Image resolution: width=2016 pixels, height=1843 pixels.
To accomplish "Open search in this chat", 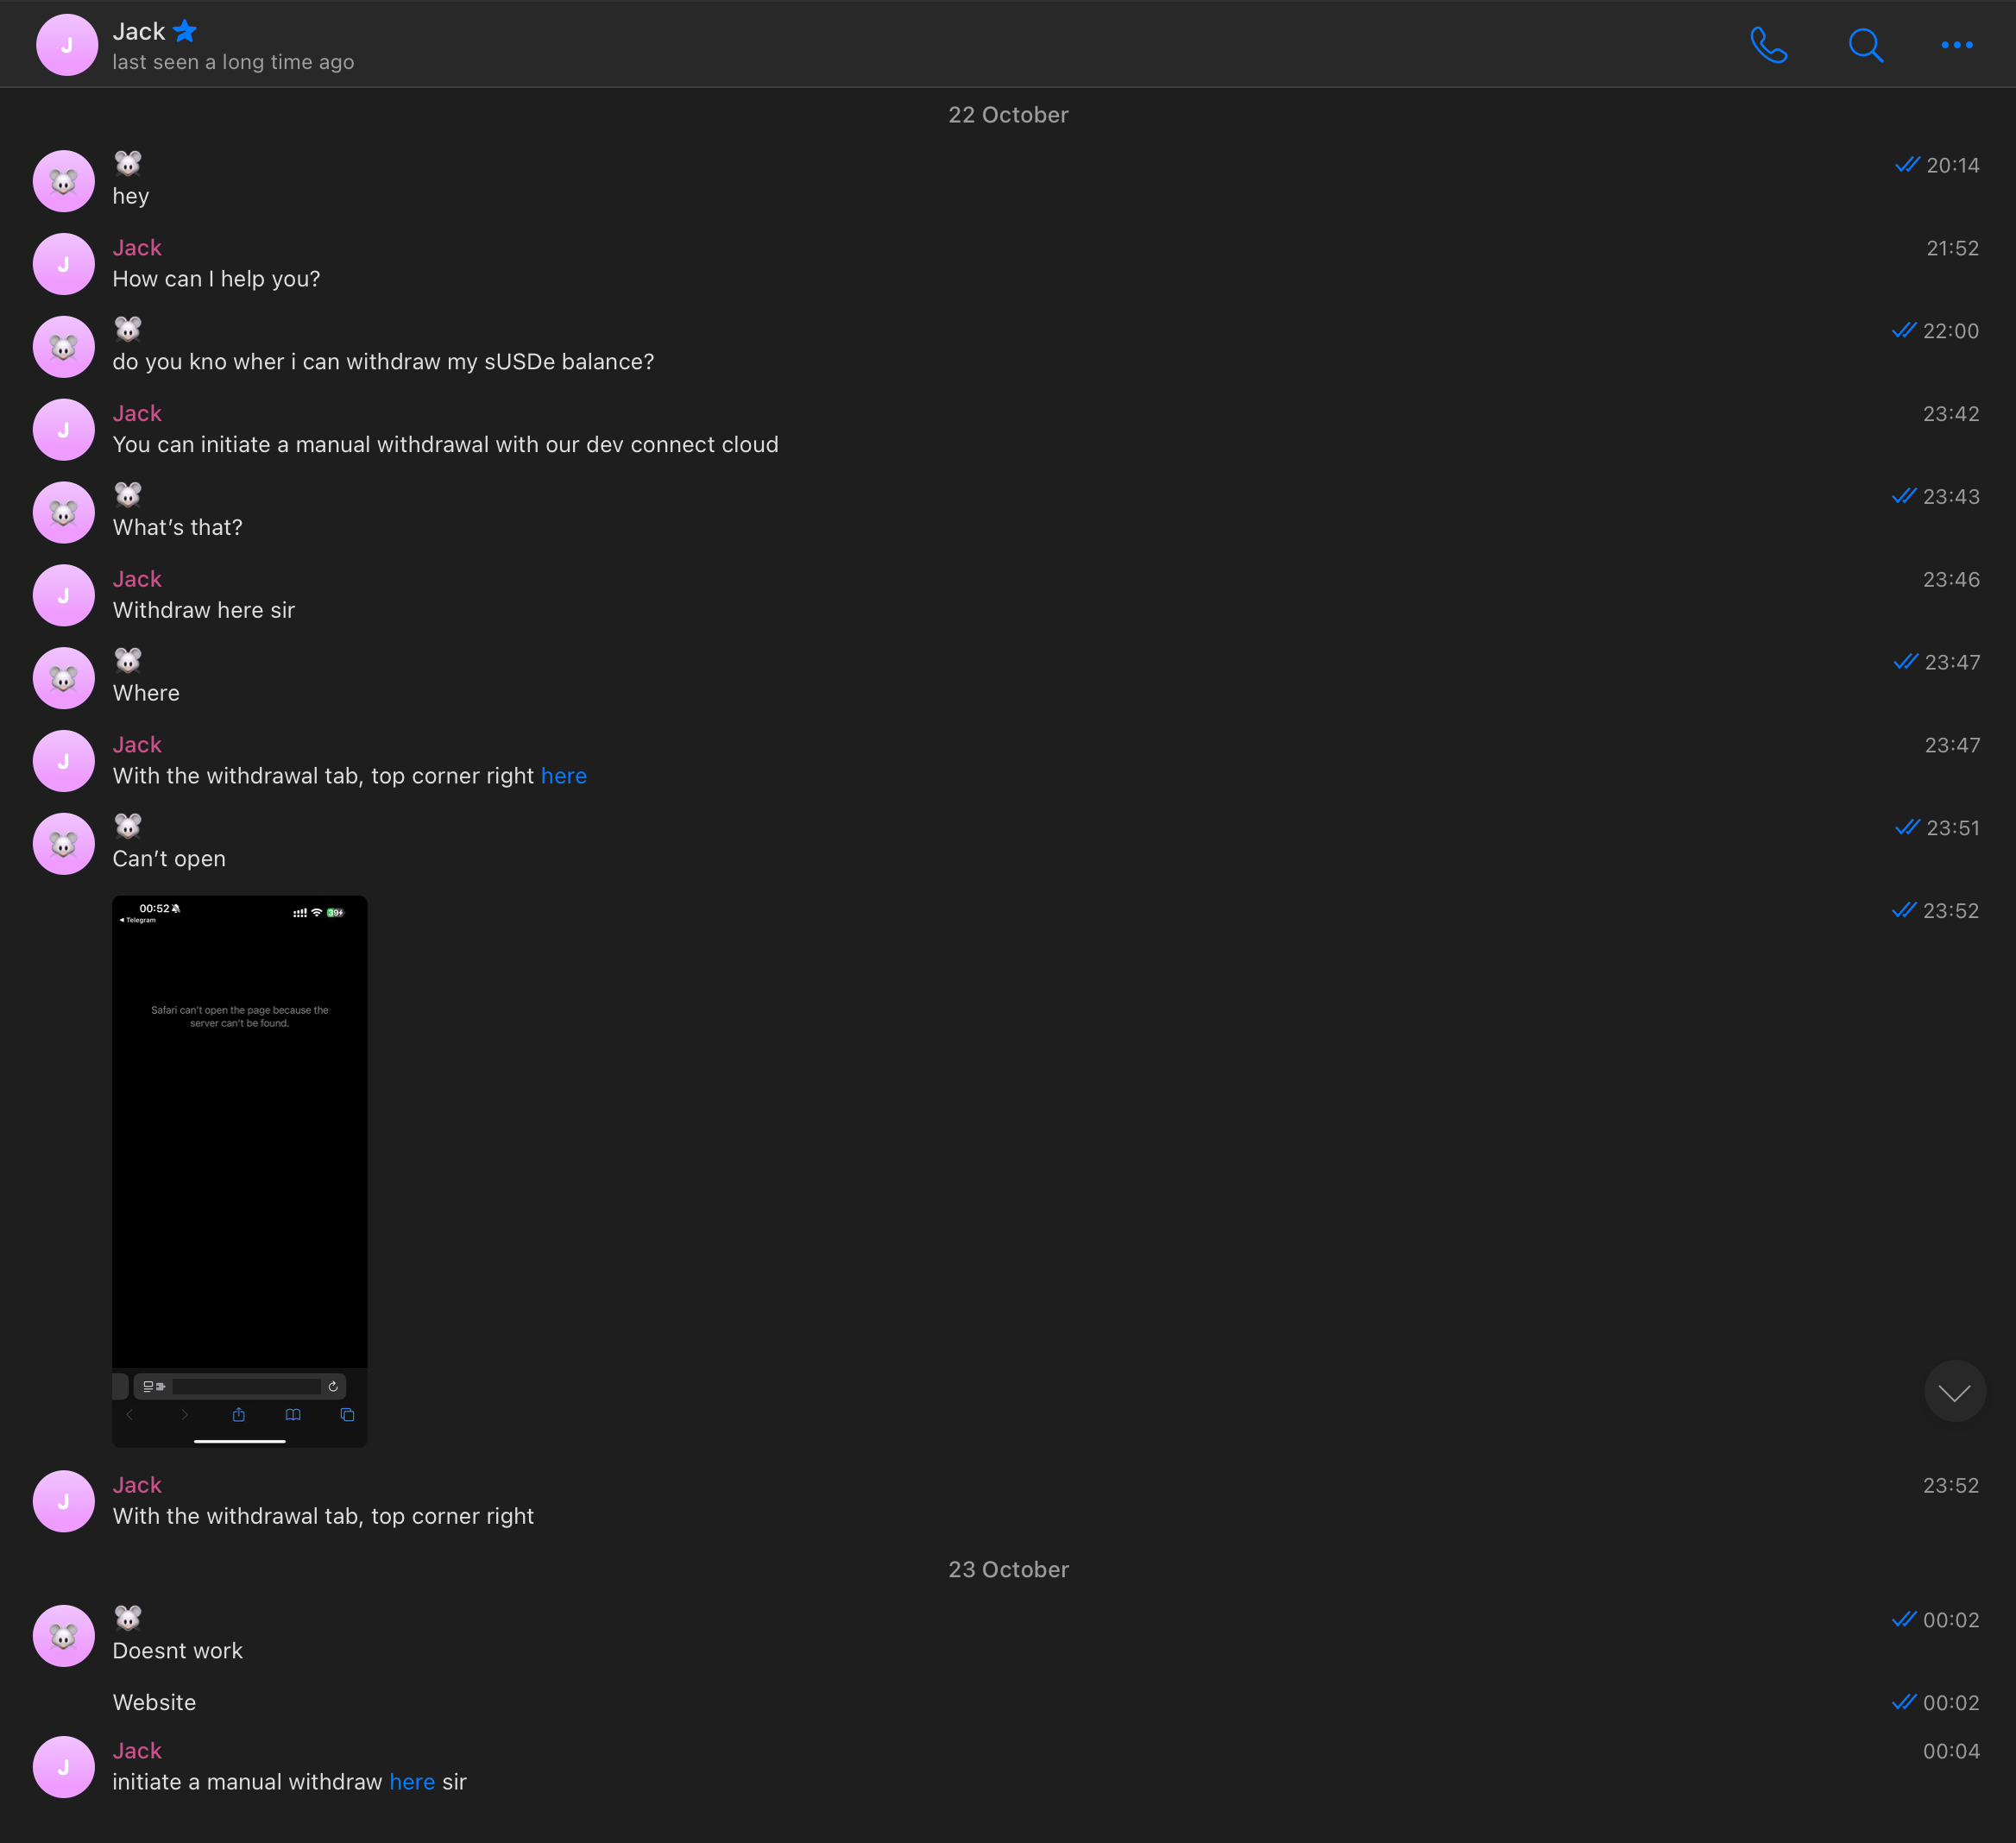I will [1865, 45].
